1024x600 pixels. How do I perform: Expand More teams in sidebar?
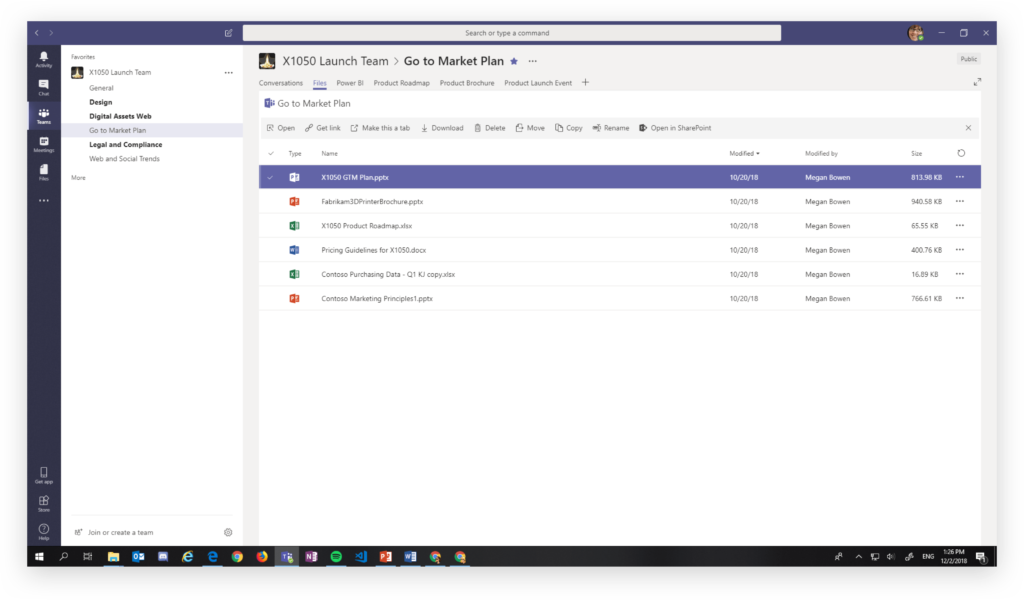pyautogui.click(x=78, y=178)
